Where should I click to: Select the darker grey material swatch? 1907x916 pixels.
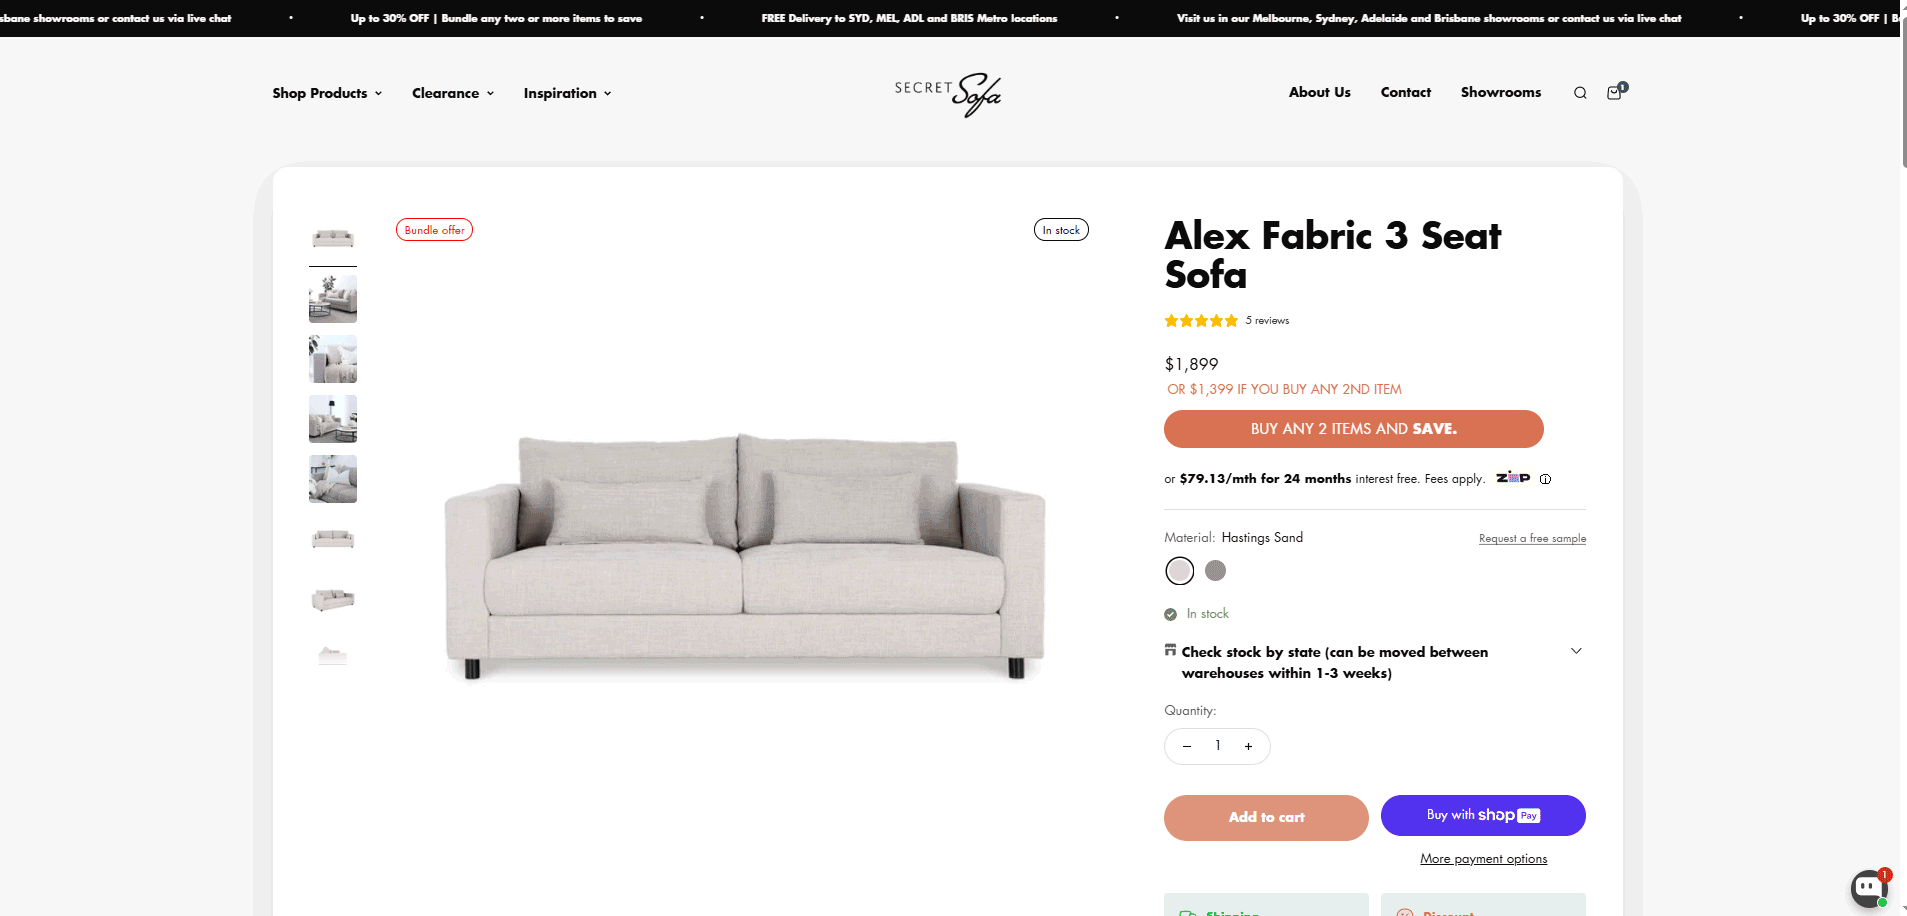[x=1215, y=571]
